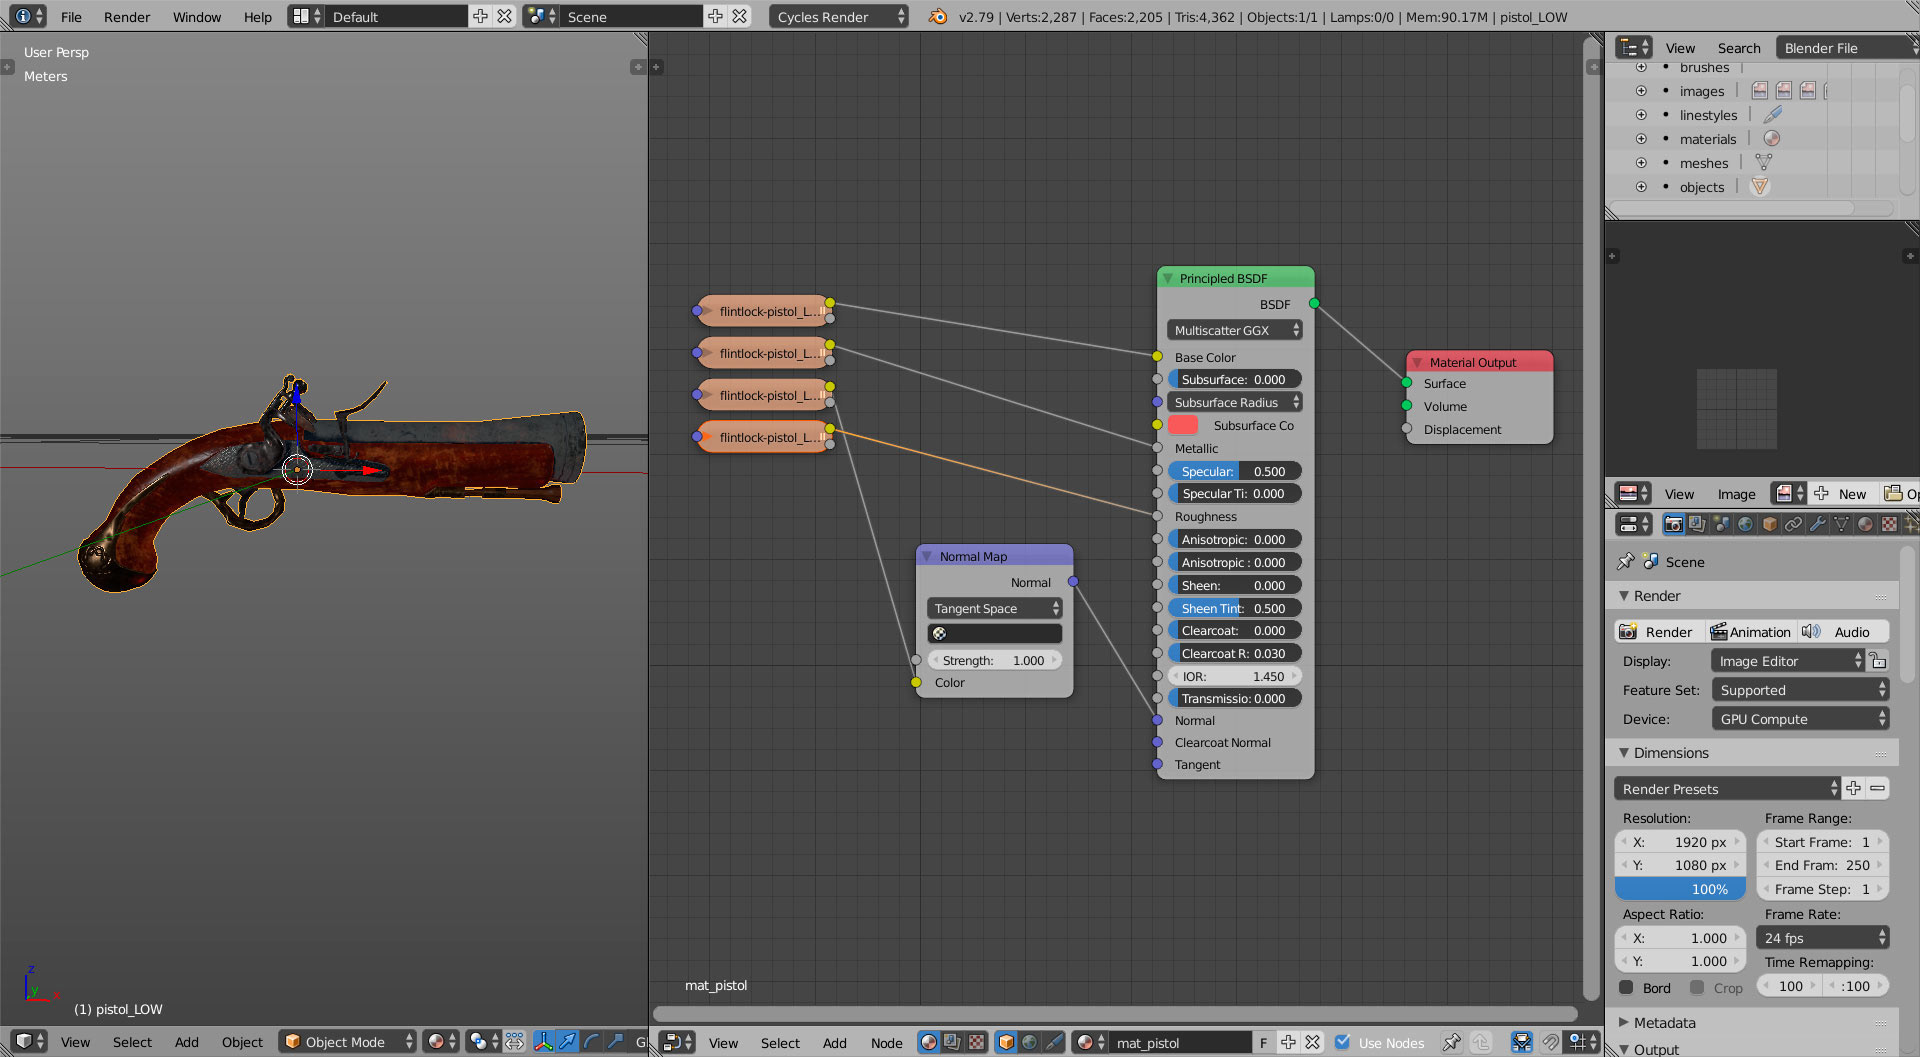Toggle auto-offset nodes icon in node header
Viewport: 1920px width, 1057px height.
click(x=1522, y=1042)
